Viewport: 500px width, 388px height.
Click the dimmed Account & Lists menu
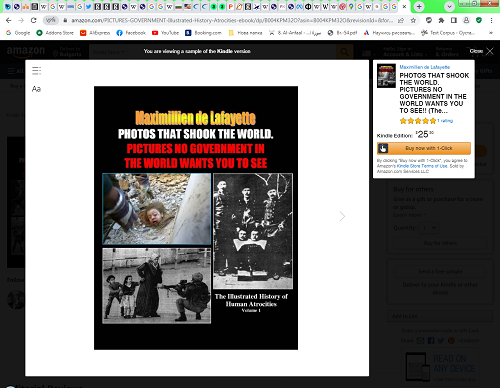point(405,52)
